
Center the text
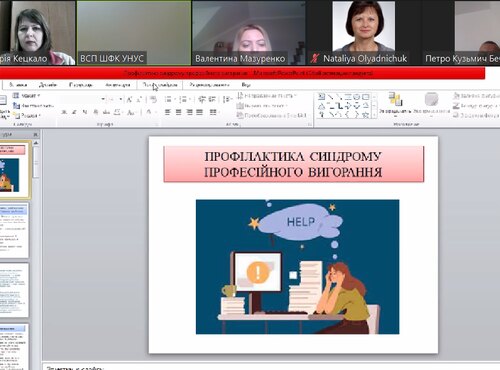pyautogui.click(x=179, y=112)
